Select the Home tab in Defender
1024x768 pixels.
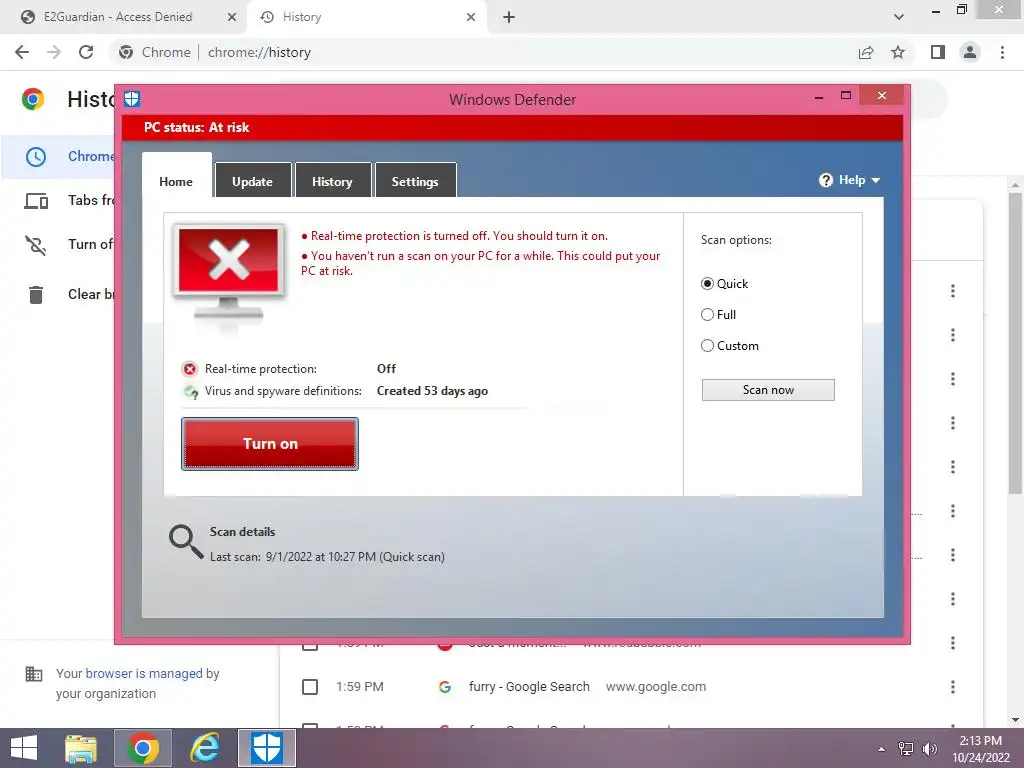176,176
